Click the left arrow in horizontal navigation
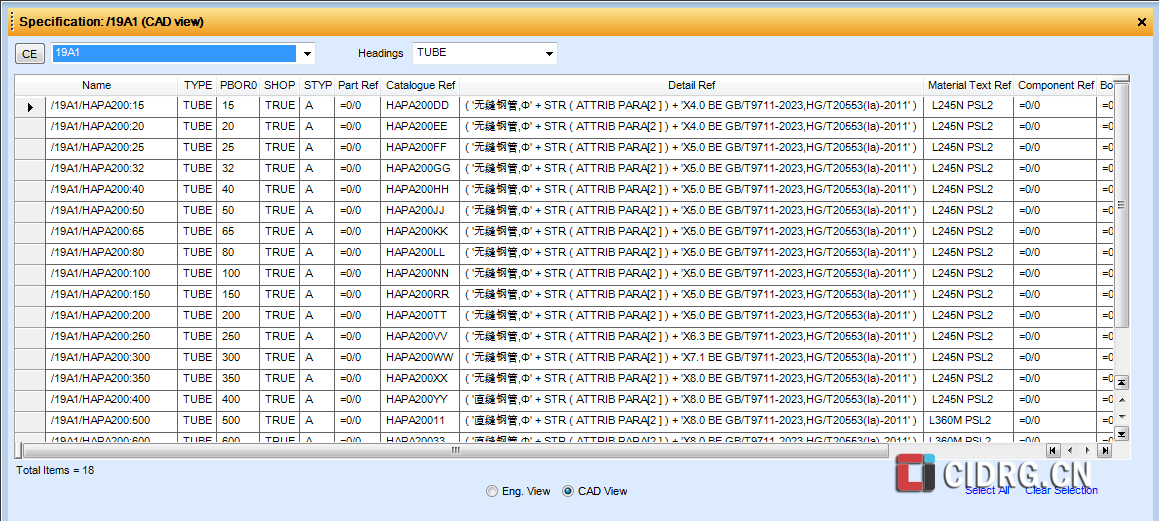Screen dimensions: 1159x521 point(1069,450)
